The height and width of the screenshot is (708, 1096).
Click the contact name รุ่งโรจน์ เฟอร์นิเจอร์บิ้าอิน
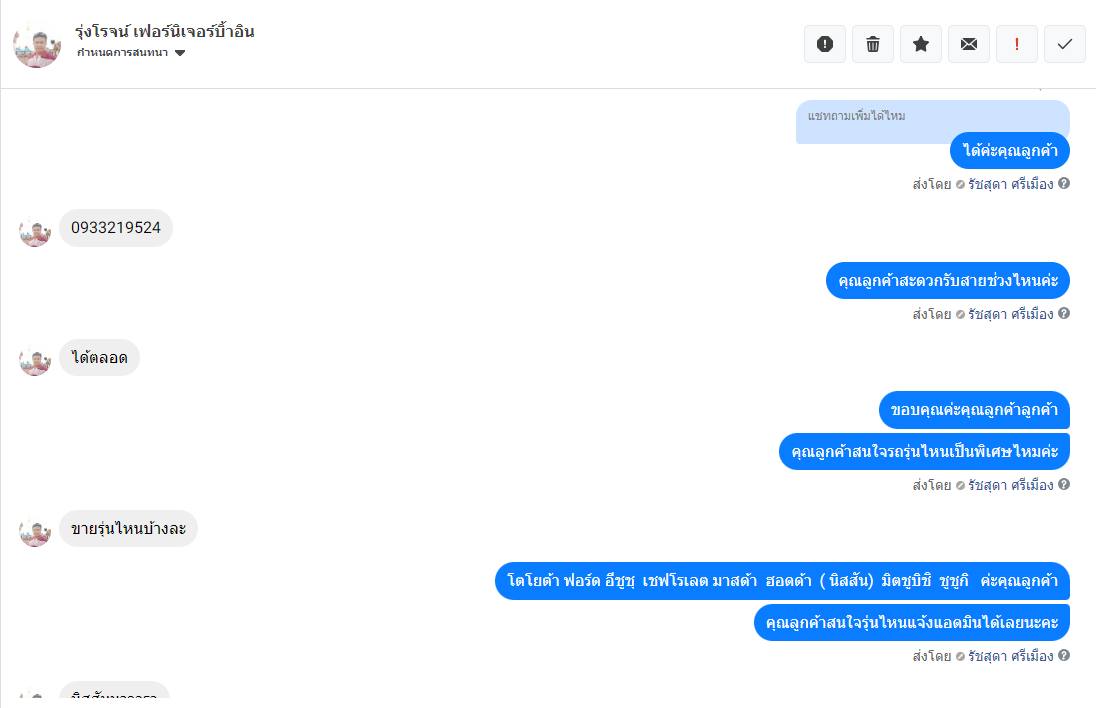click(165, 31)
